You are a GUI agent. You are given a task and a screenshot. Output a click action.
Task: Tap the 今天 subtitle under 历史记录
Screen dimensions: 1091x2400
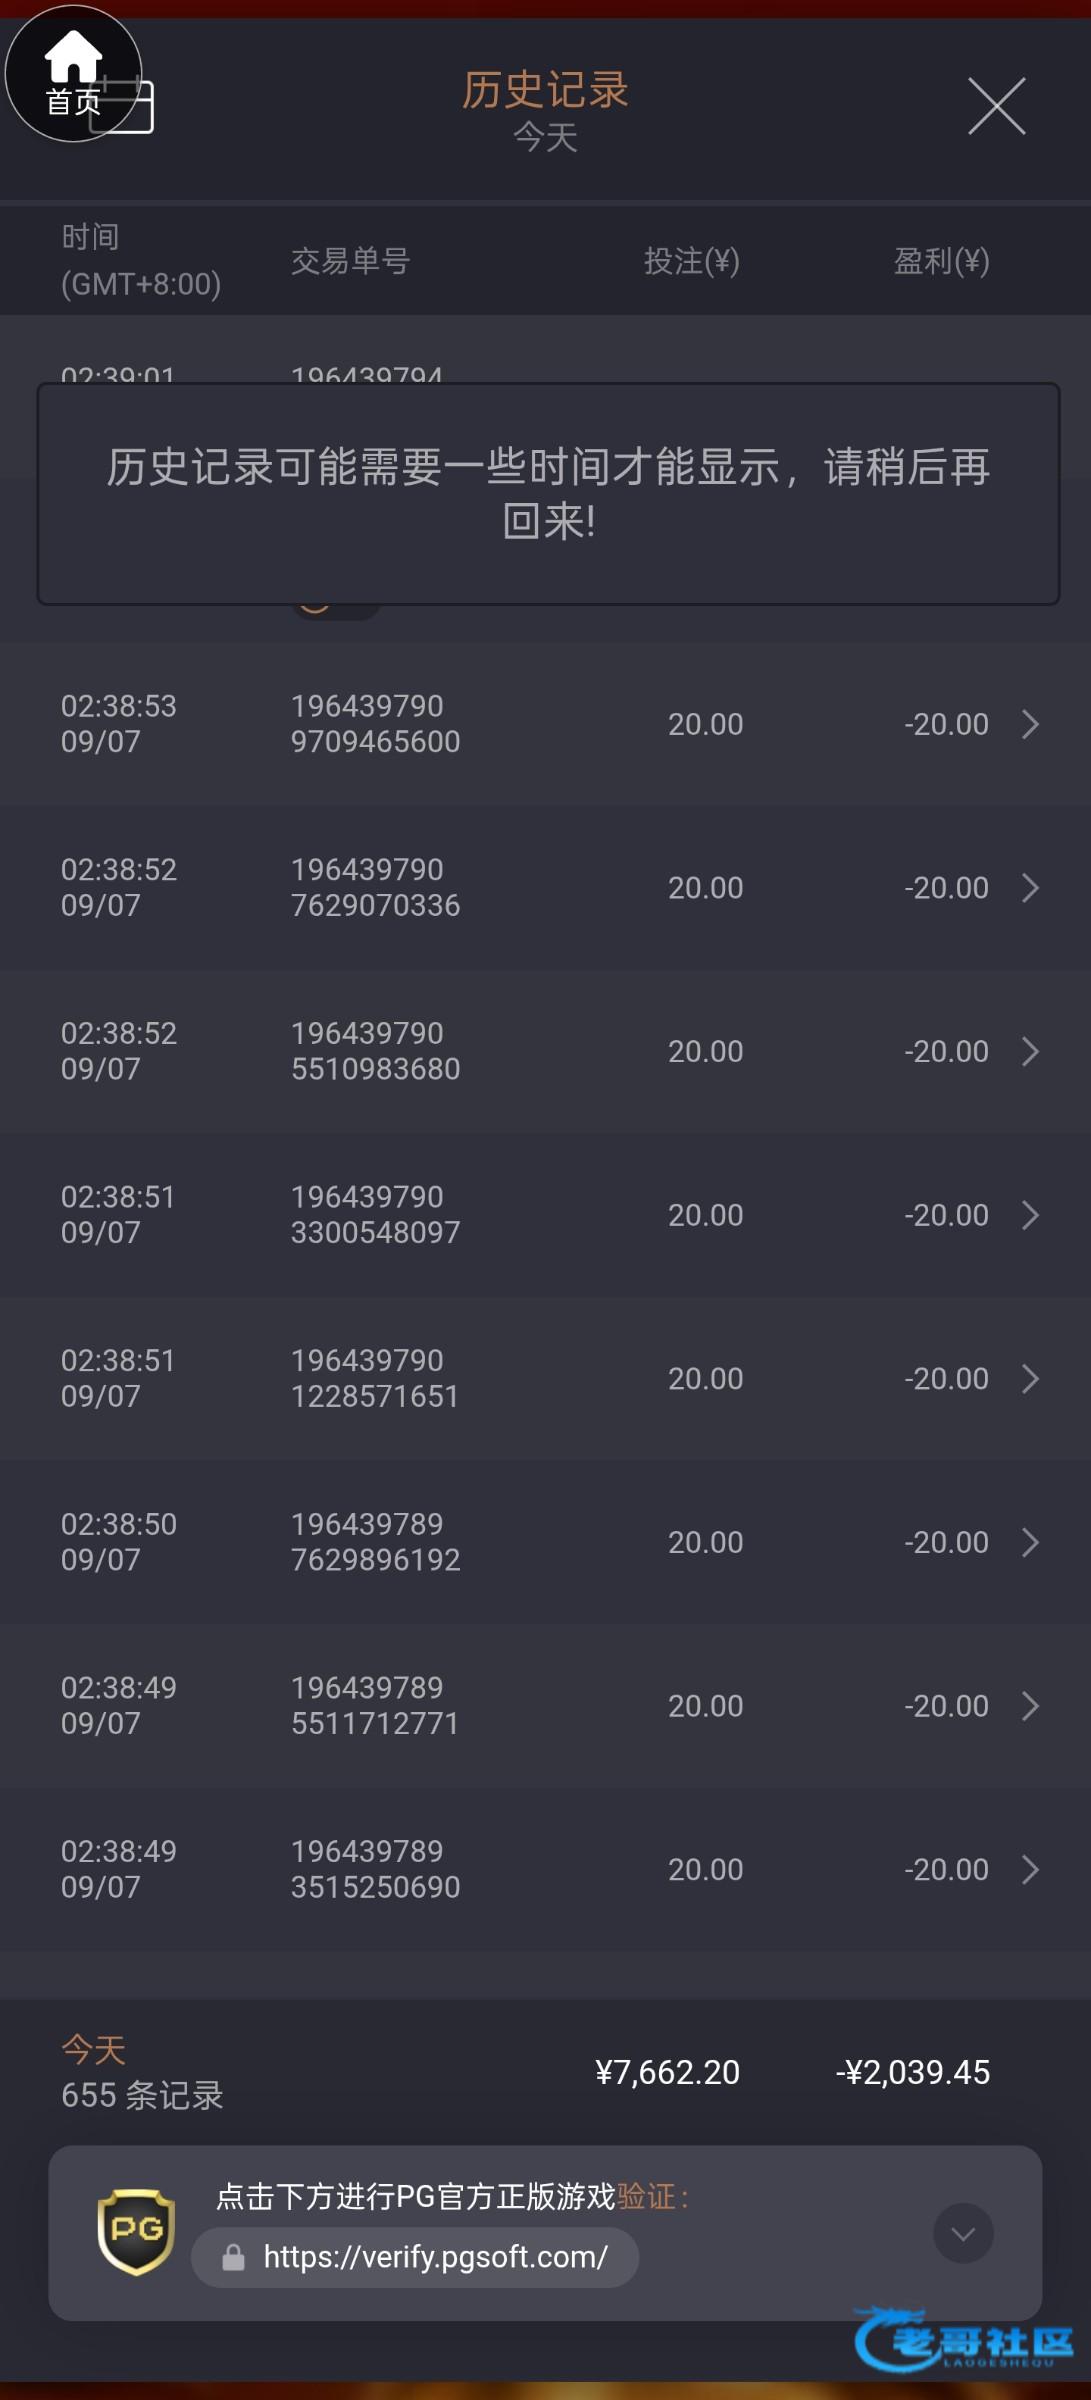[545, 137]
